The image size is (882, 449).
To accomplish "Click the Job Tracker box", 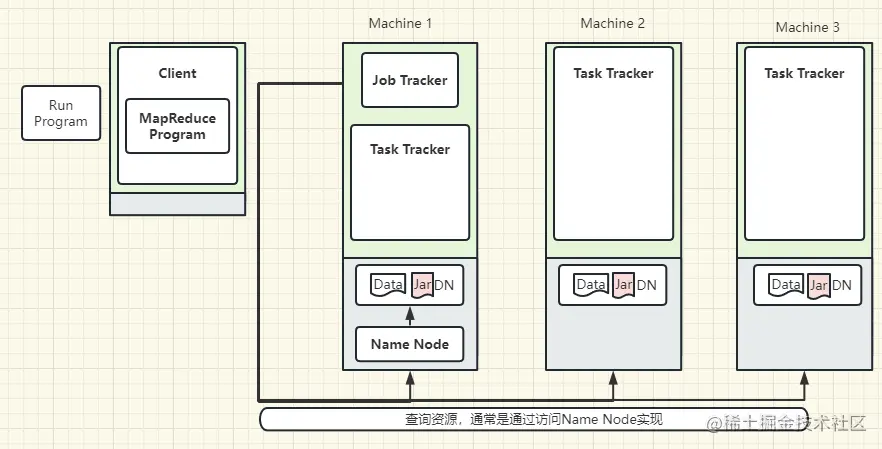I will pos(410,80).
